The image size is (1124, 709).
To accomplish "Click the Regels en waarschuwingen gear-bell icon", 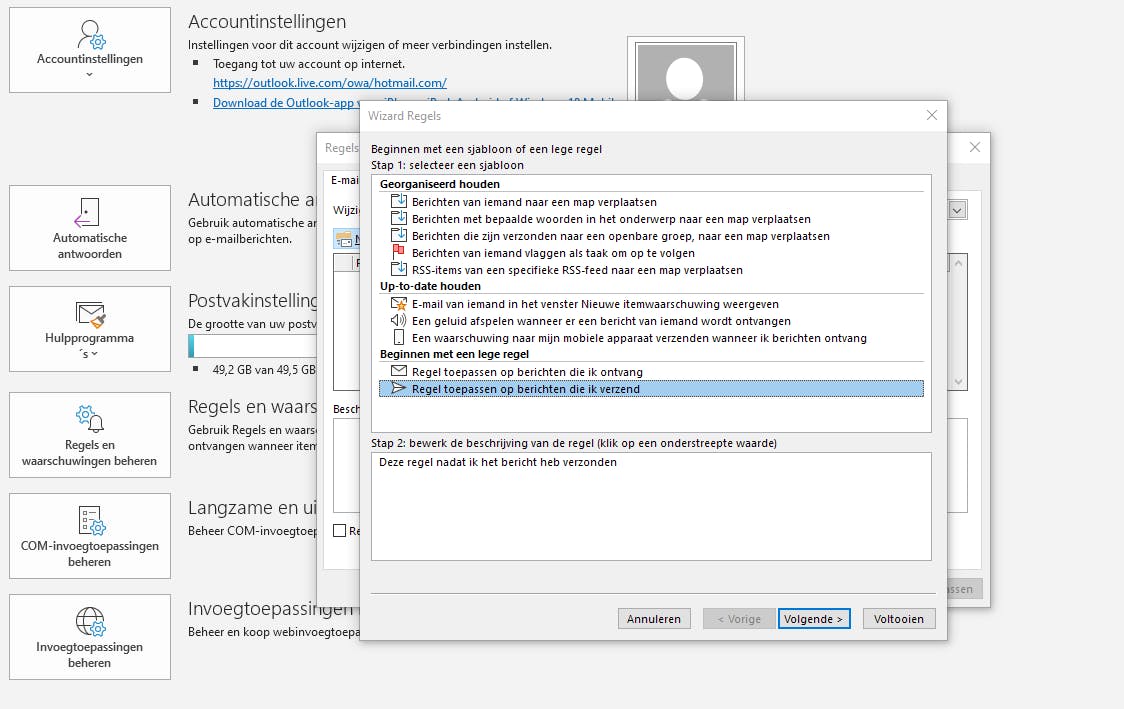I will tap(90, 419).
